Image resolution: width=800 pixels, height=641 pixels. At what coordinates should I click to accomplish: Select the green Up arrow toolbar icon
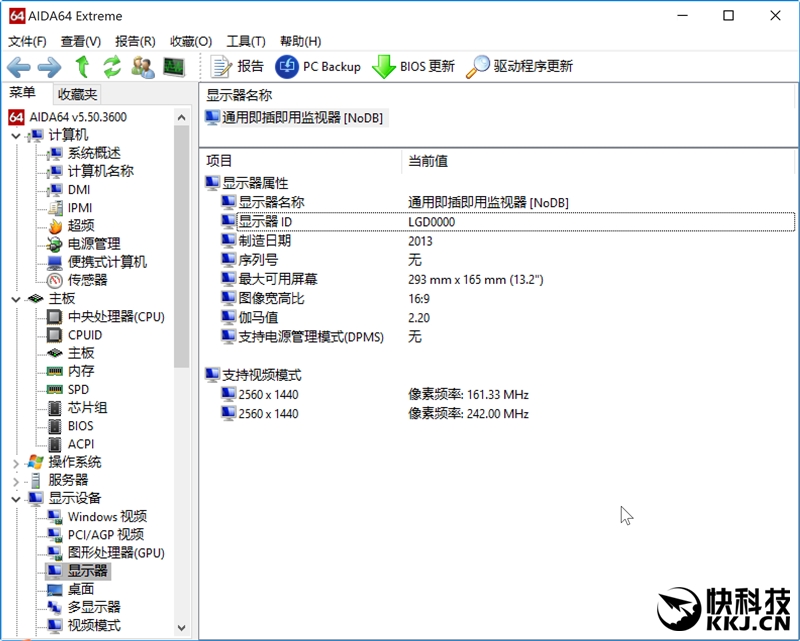tap(81, 67)
